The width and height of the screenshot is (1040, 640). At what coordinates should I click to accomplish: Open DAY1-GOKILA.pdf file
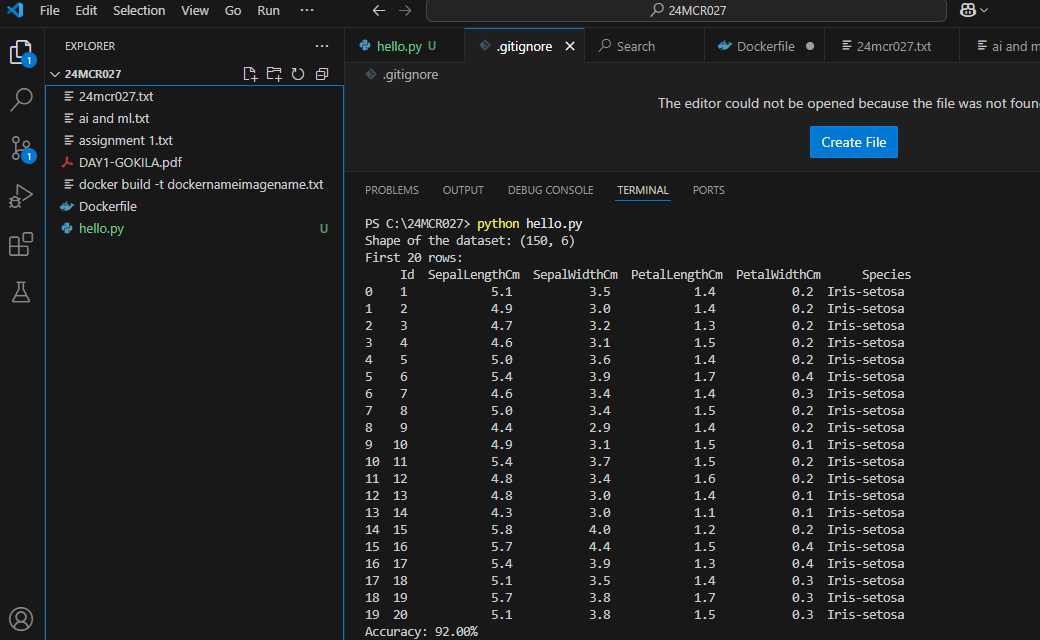click(194, 162)
